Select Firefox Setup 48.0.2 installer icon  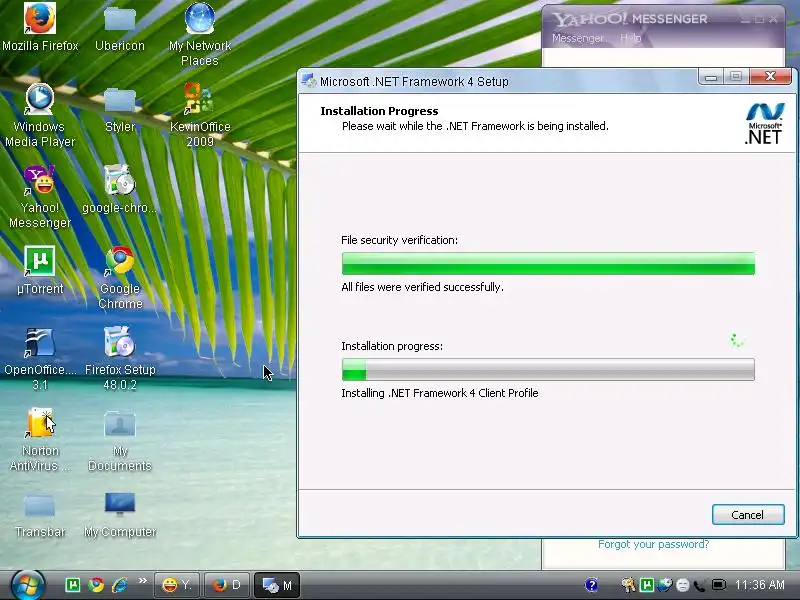click(120, 359)
